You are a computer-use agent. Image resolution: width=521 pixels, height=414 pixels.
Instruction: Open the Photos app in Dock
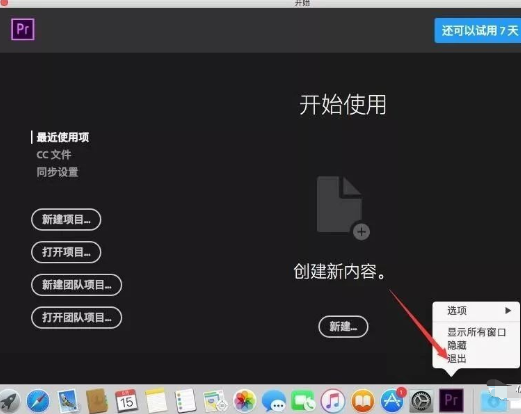click(x=245, y=401)
